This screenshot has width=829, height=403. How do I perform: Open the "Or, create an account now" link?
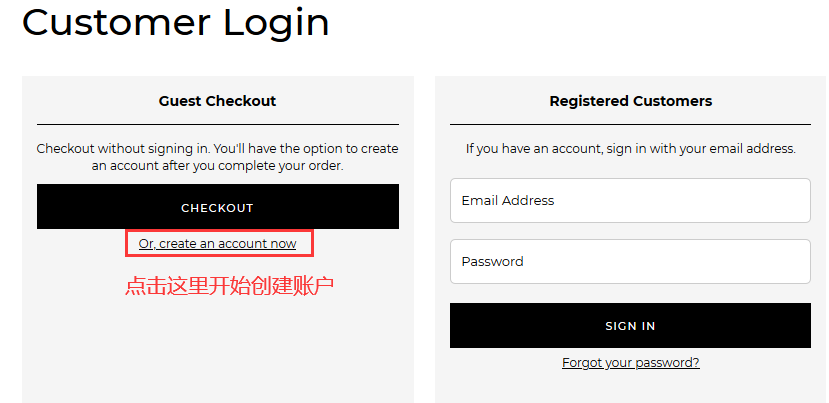(217, 243)
